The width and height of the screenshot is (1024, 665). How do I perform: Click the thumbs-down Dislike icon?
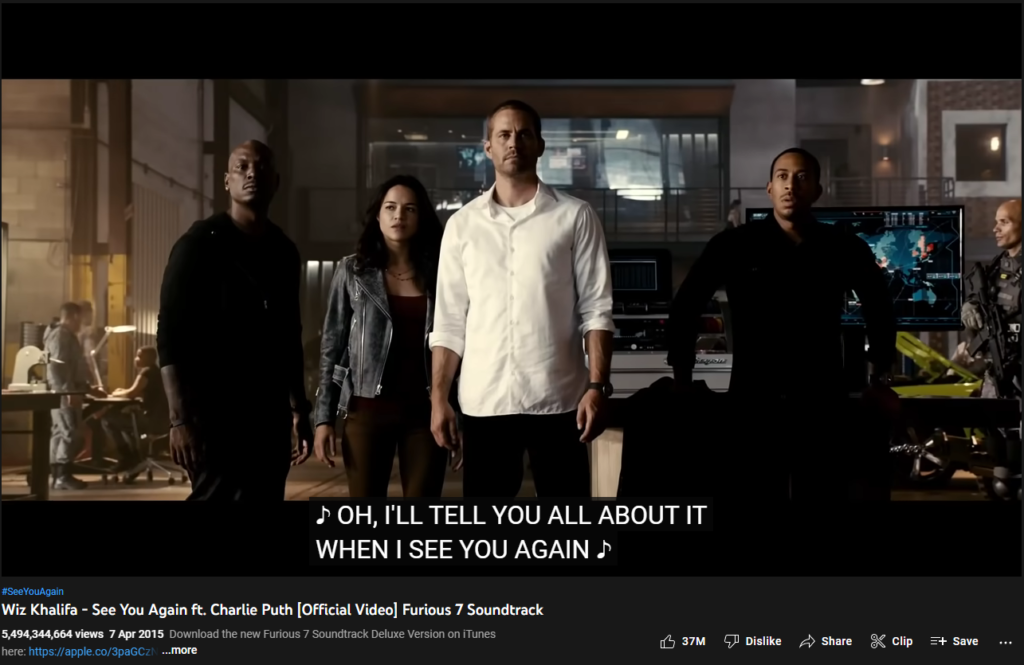pyautogui.click(x=731, y=641)
